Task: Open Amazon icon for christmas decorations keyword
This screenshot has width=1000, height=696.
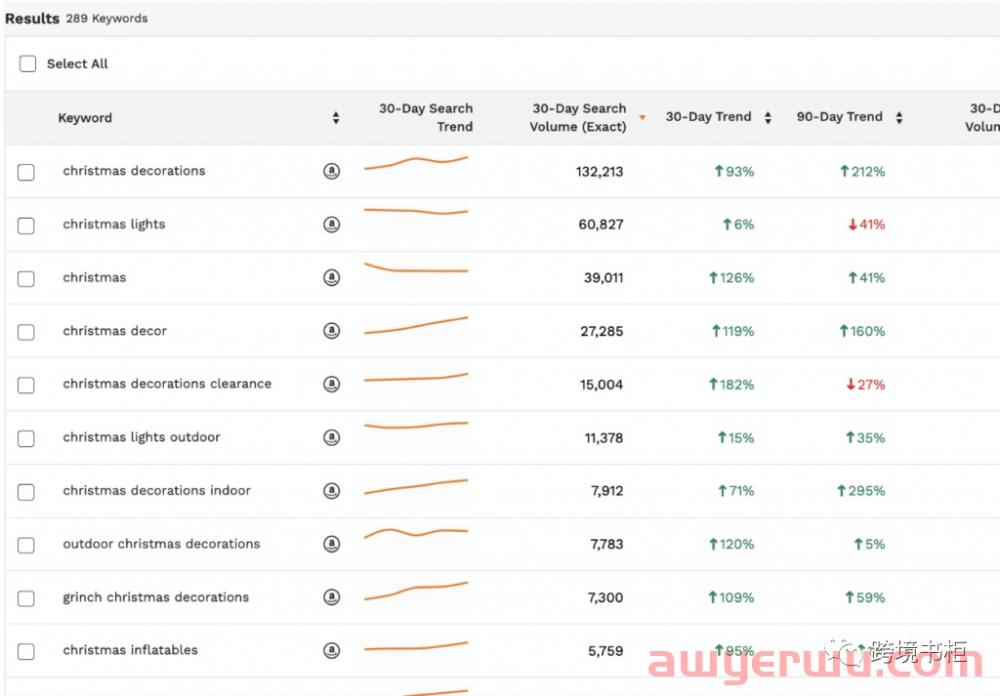Action: point(332,171)
